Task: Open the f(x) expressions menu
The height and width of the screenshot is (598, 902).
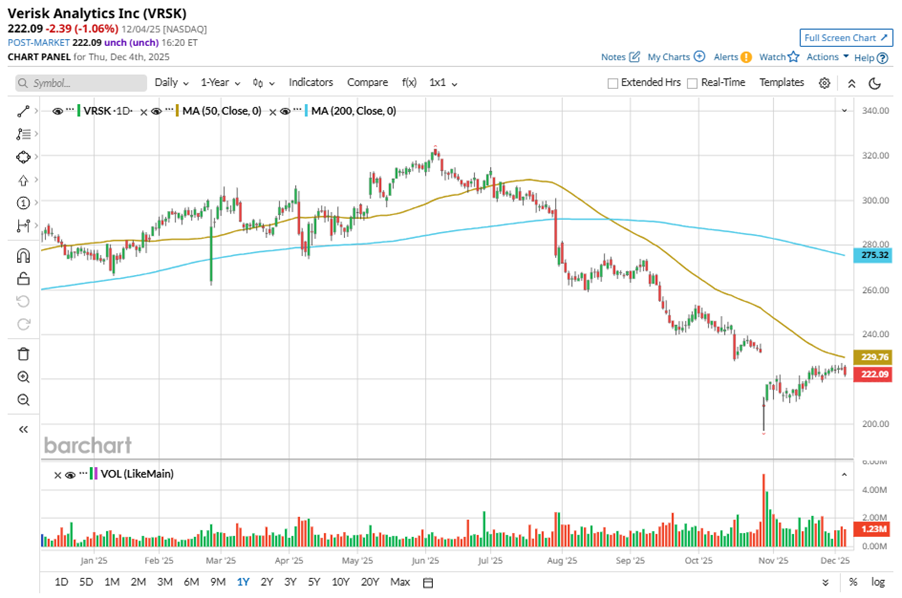Action: tap(409, 82)
